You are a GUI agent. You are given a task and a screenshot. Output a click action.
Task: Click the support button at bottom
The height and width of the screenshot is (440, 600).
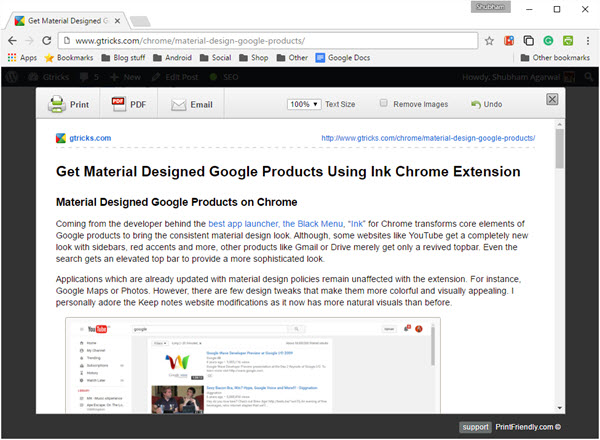(475, 427)
